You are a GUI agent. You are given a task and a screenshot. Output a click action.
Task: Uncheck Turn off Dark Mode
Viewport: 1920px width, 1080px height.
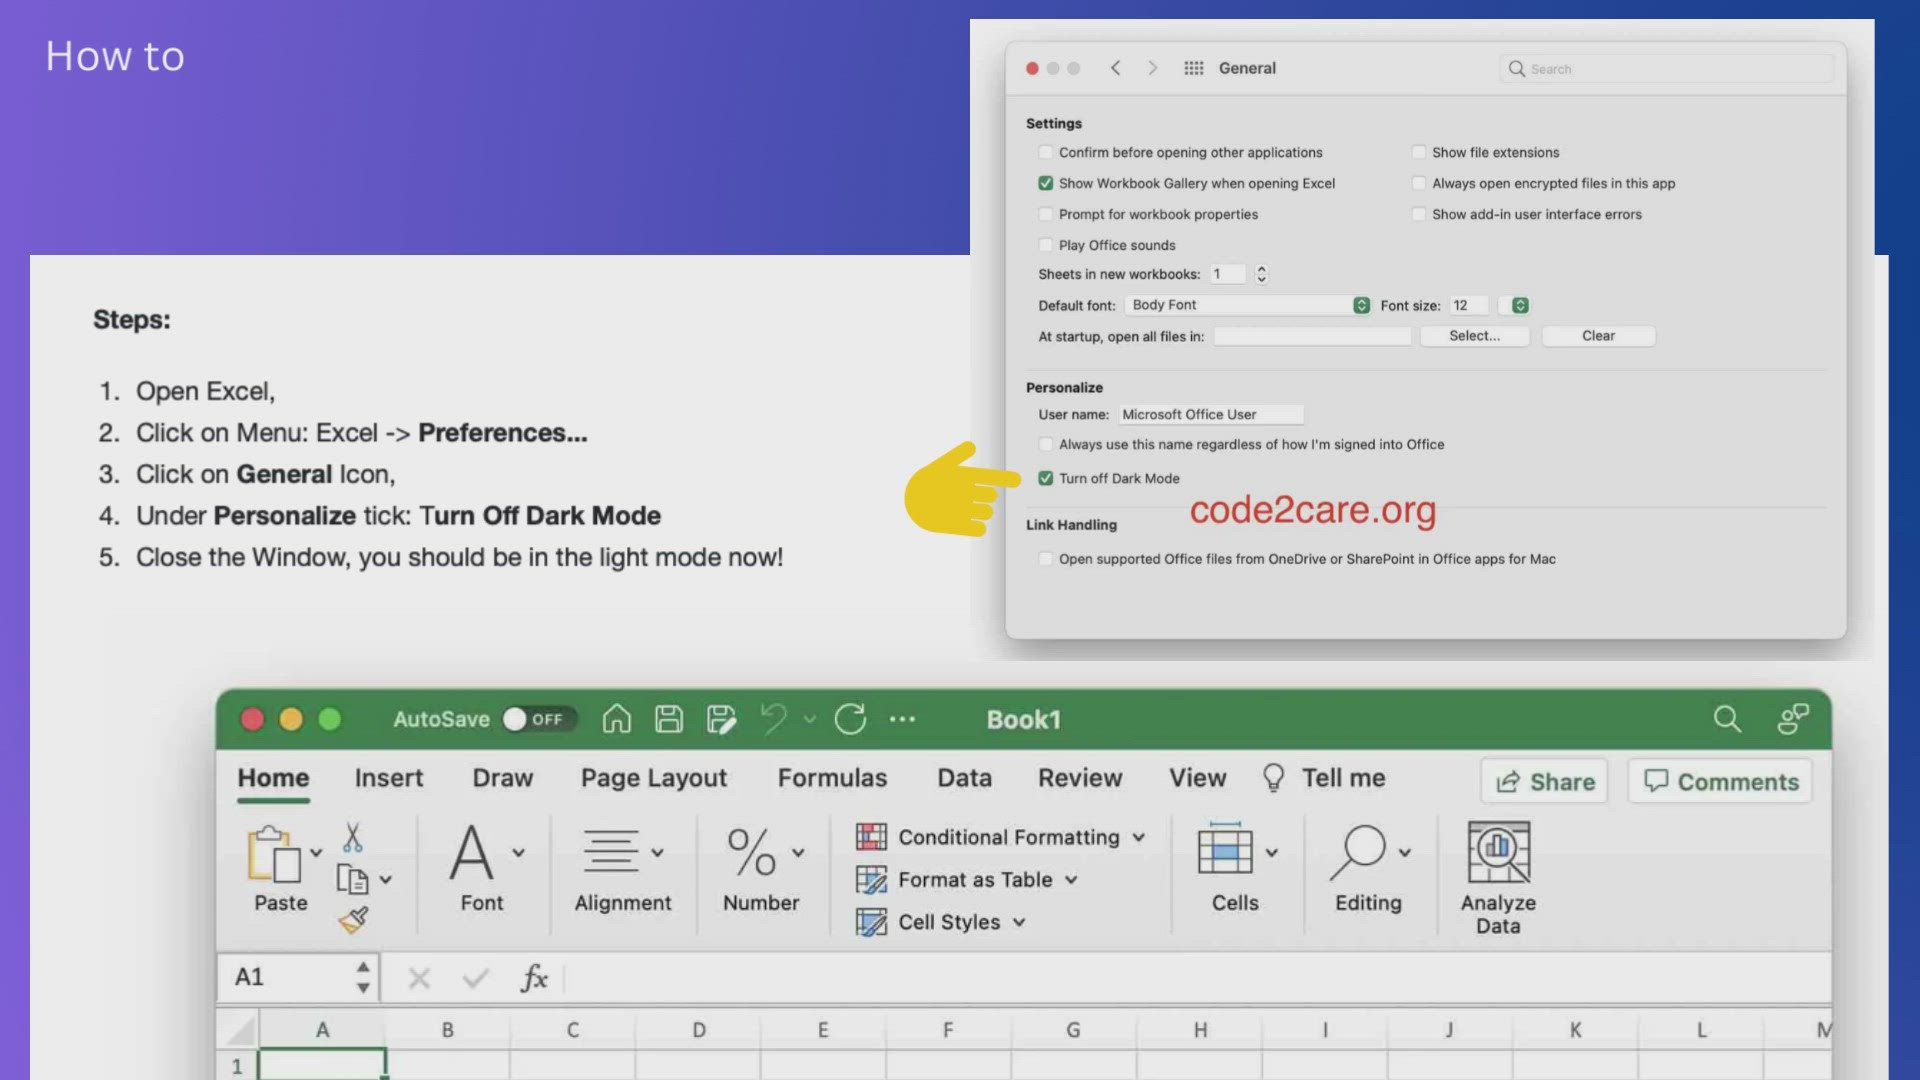point(1046,478)
